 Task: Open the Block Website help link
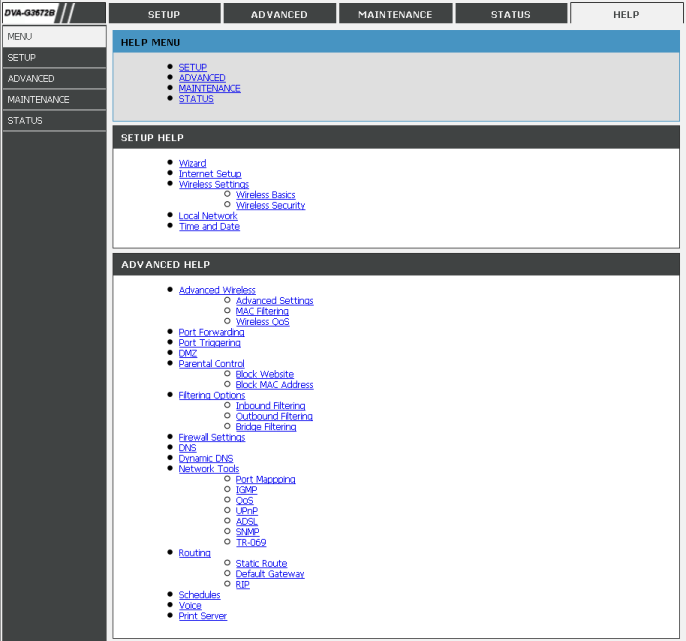(x=265, y=374)
